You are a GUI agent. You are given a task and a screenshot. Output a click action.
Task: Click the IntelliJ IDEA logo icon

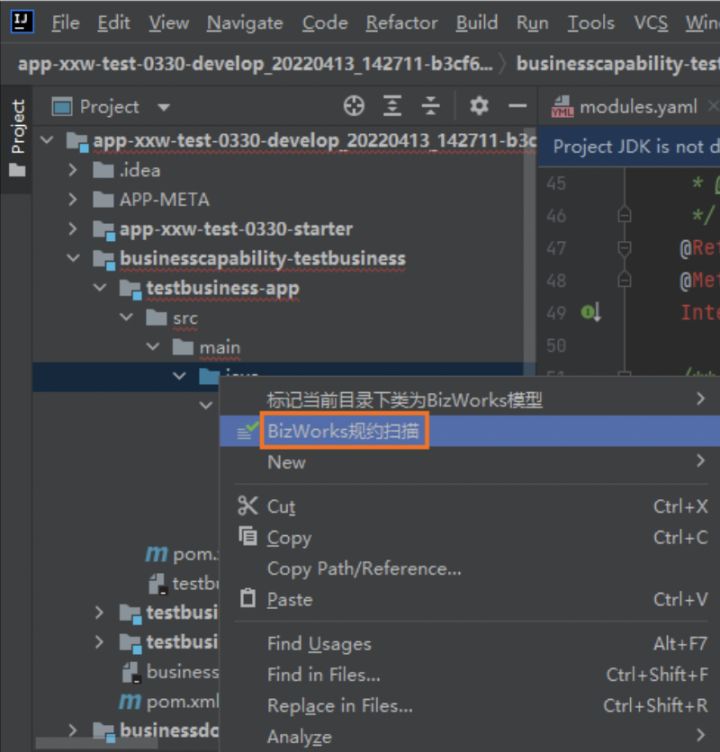22,22
